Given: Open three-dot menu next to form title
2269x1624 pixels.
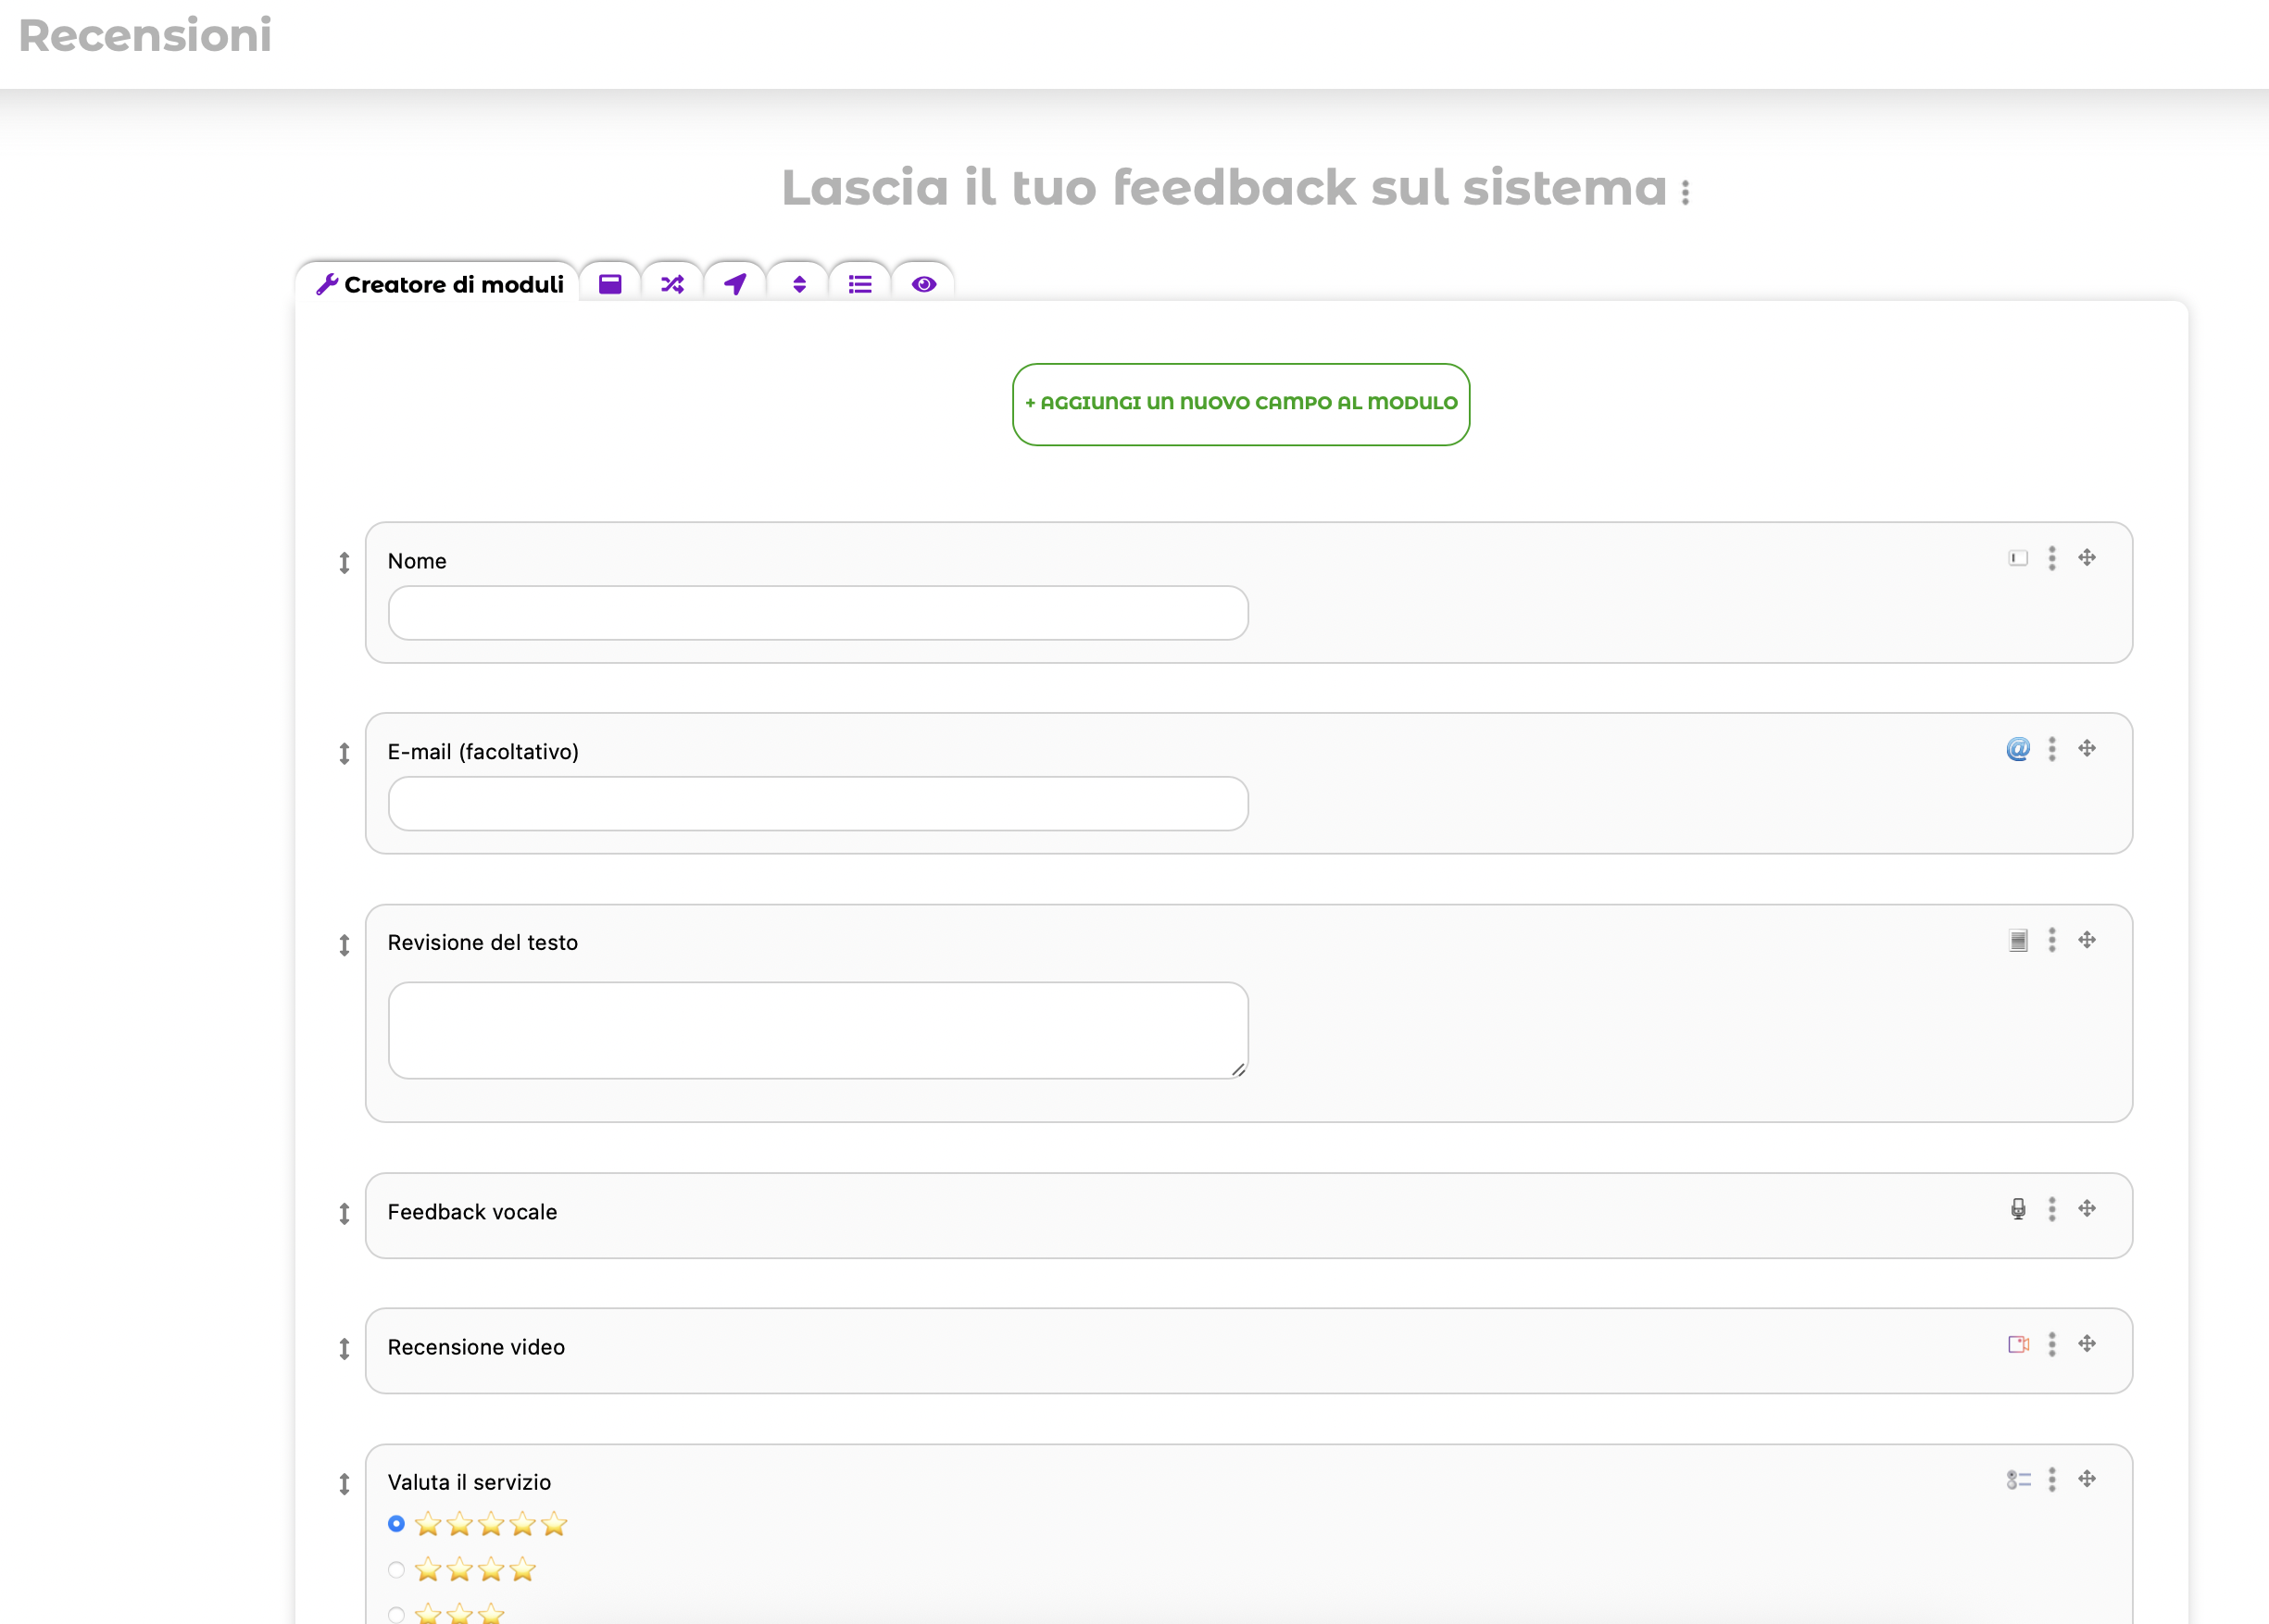Looking at the screenshot, I should click(1685, 192).
